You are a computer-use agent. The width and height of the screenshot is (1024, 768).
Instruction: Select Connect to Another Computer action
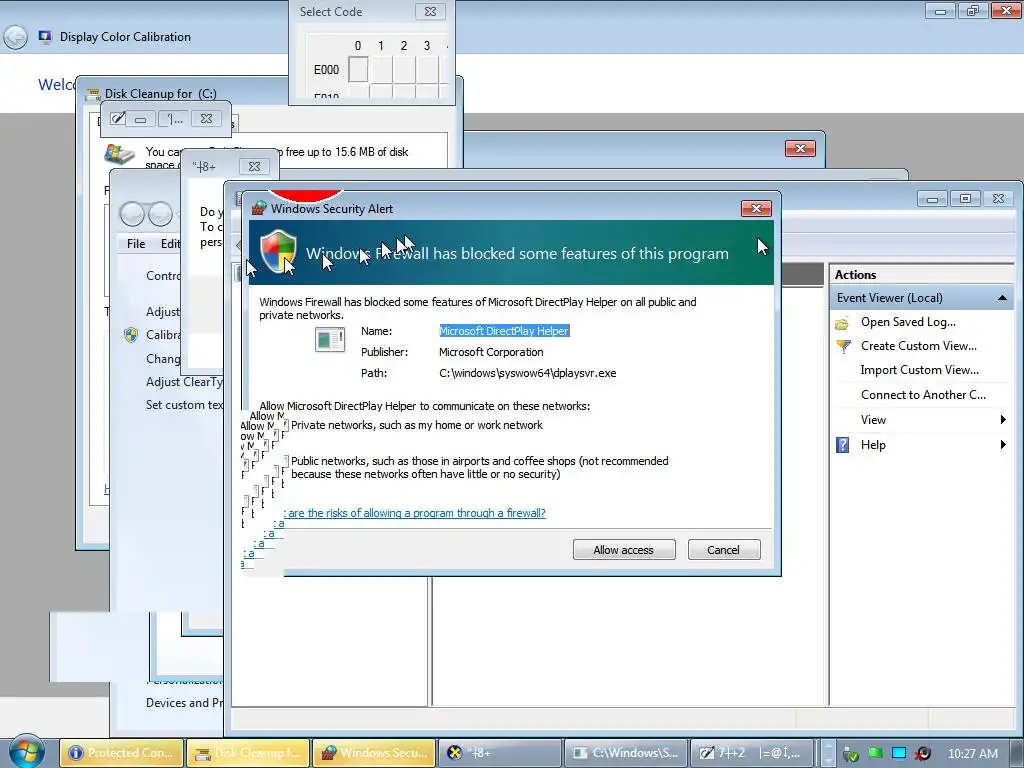coord(923,395)
